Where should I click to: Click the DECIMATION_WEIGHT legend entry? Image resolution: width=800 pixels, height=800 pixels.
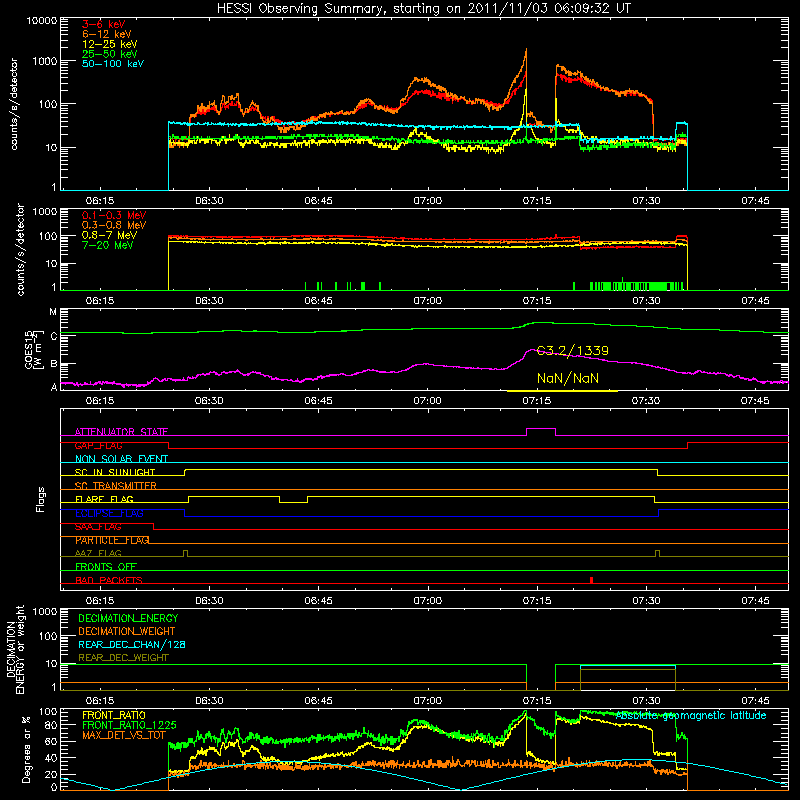pyautogui.click(x=127, y=631)
